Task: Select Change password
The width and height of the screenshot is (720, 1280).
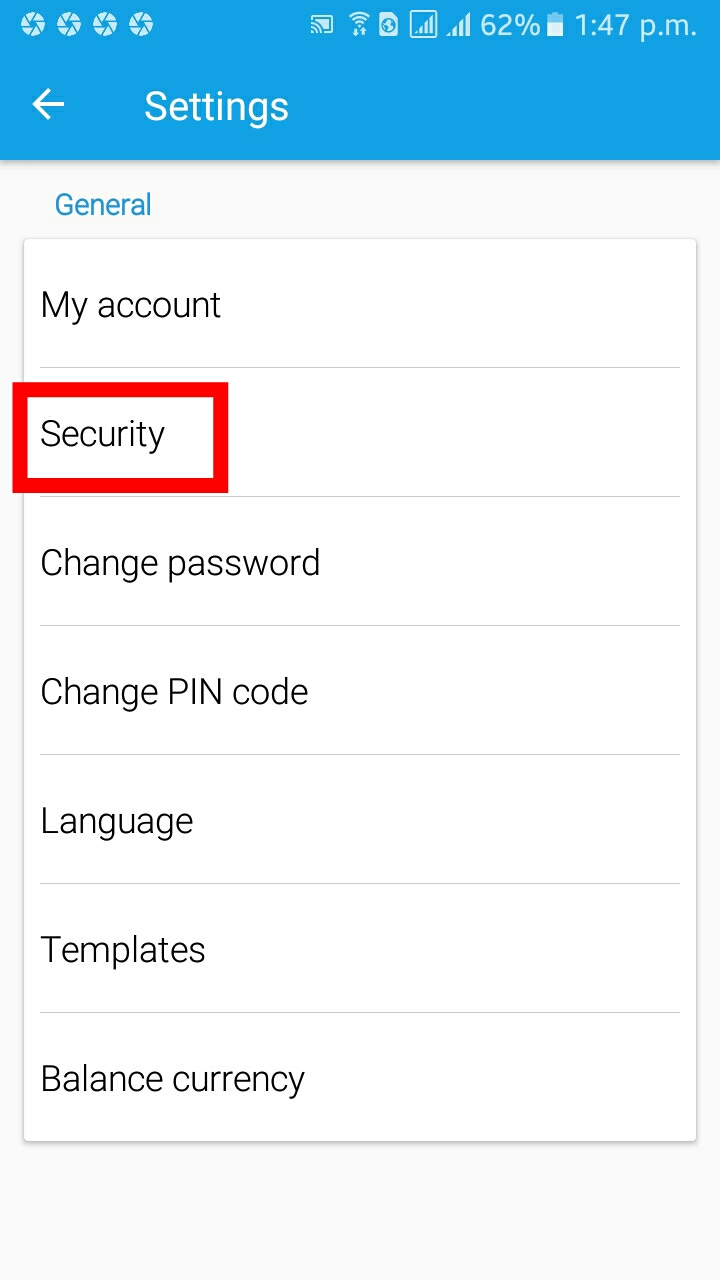Action: coord(180,563)
